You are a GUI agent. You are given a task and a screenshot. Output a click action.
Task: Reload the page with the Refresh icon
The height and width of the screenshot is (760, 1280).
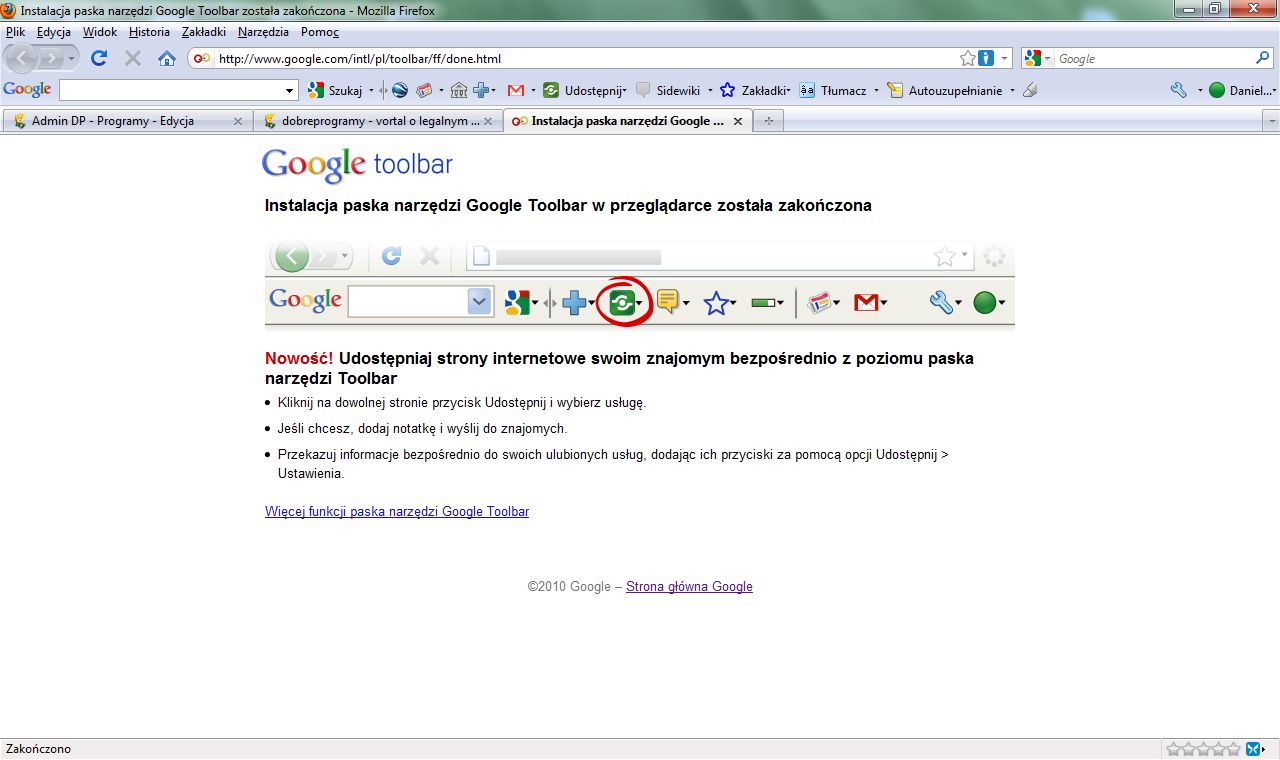pos(99,58)
